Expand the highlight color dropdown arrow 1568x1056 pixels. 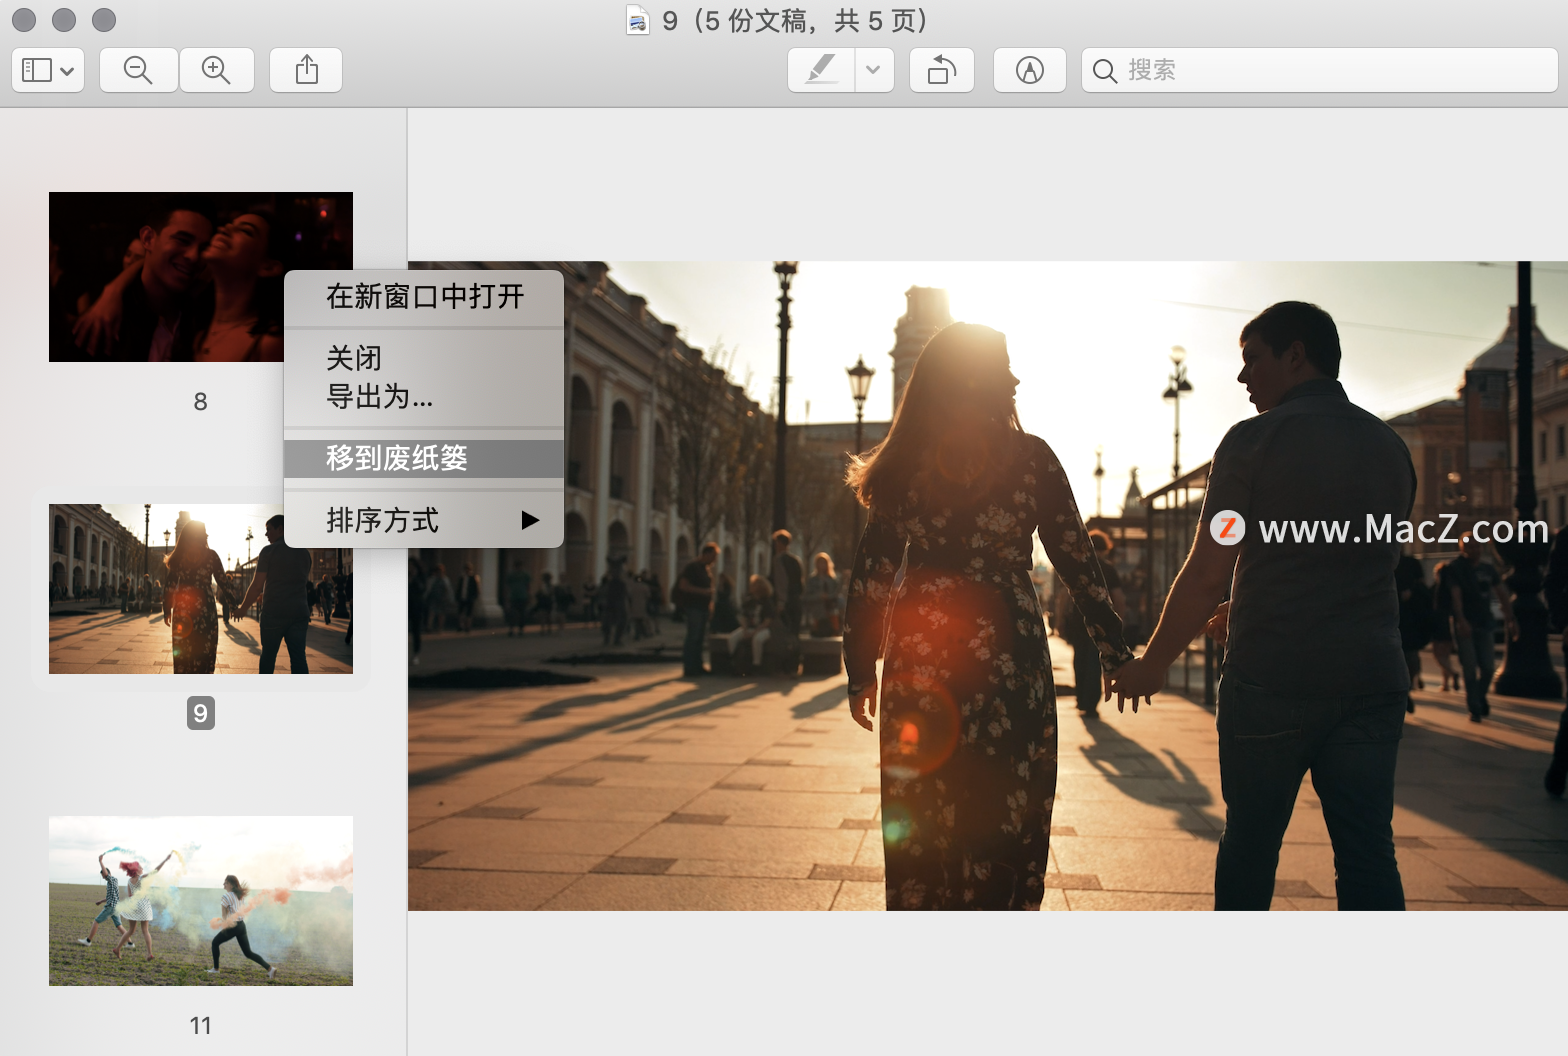pyautogui.click(x=874, y=70)
